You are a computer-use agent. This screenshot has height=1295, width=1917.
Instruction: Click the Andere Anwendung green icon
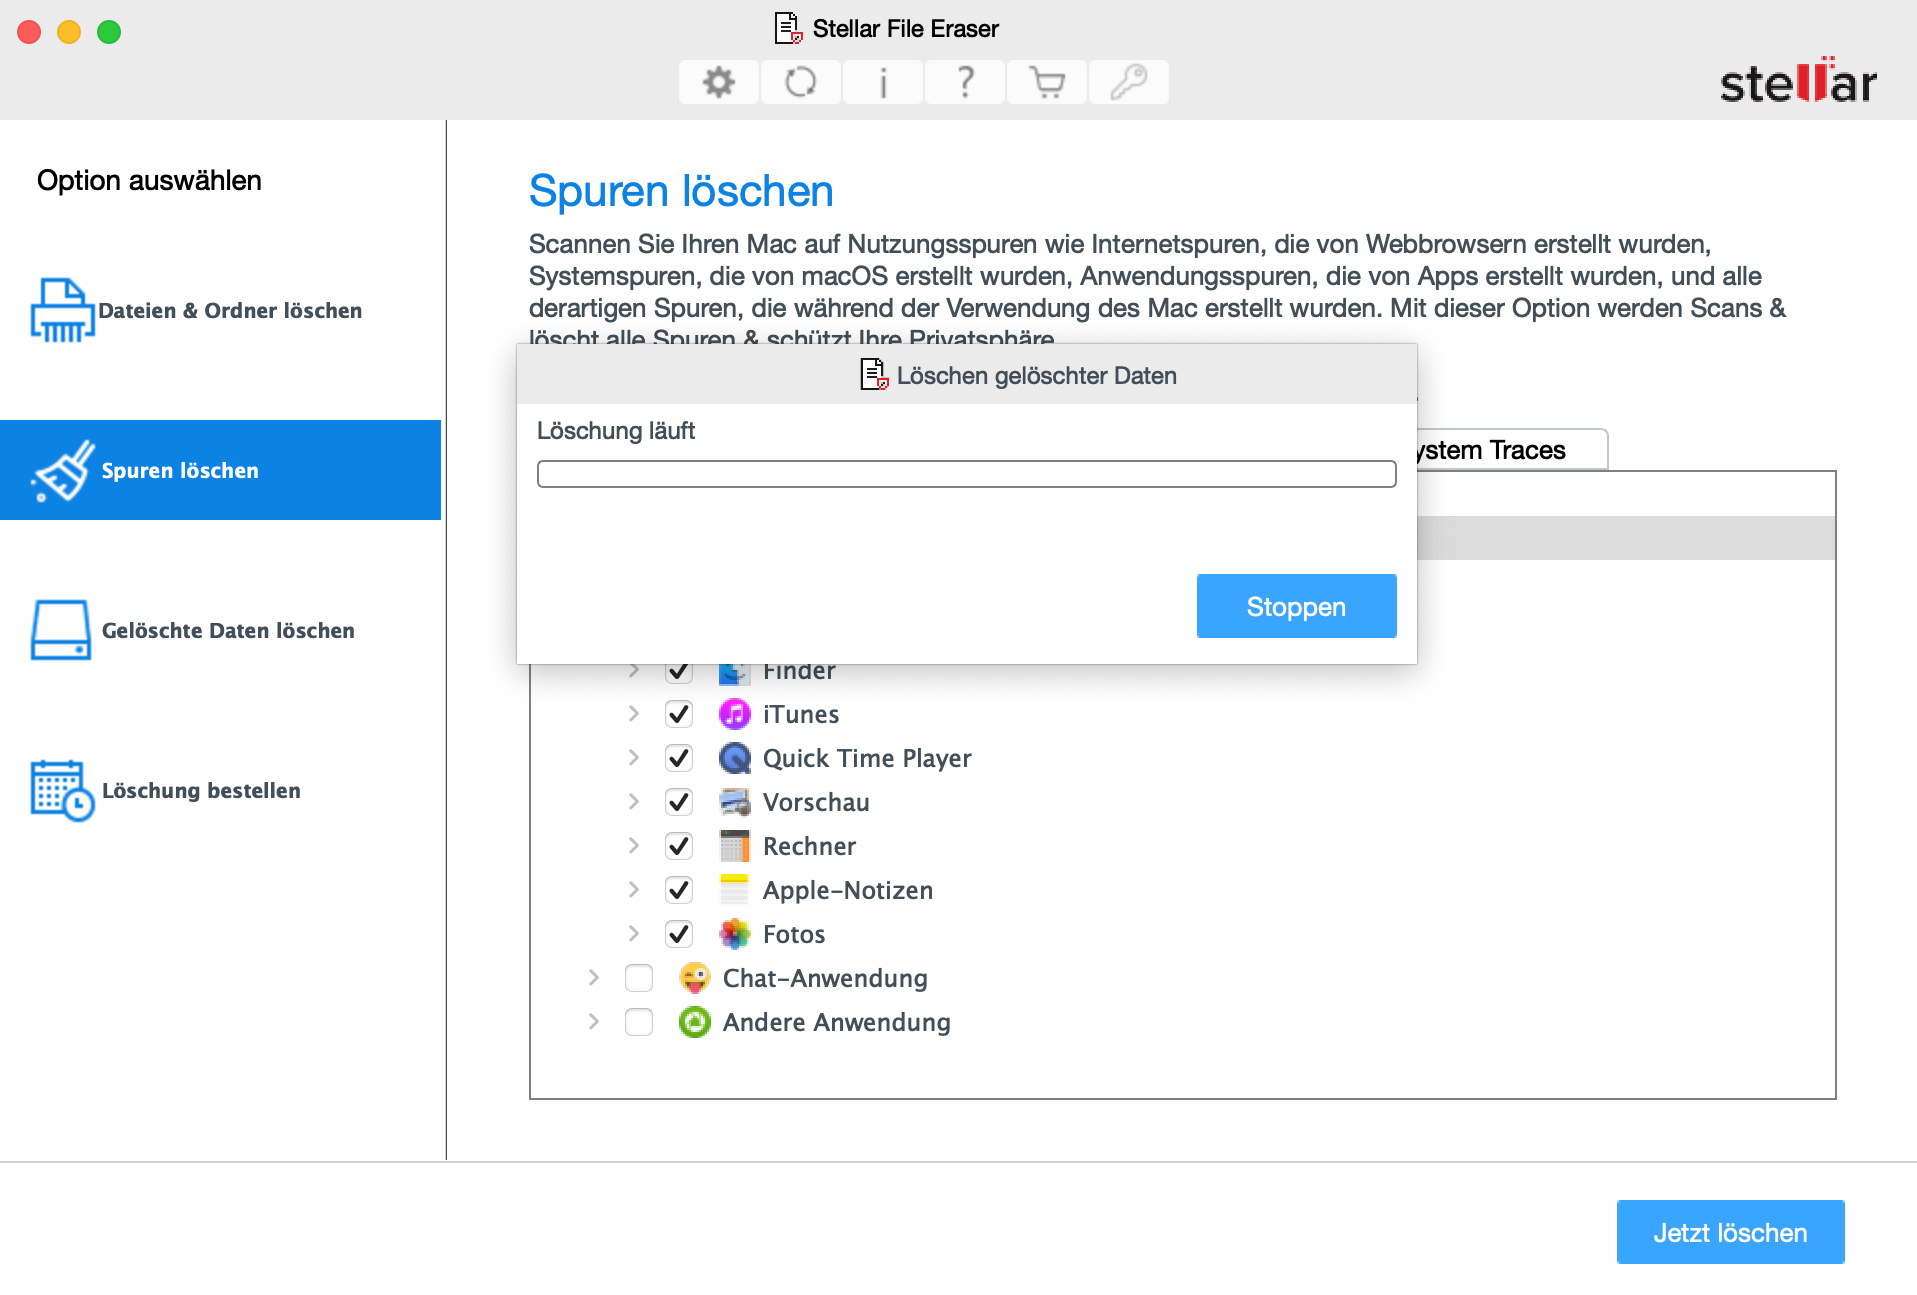pyautogui.click(x=695, y=1022)
